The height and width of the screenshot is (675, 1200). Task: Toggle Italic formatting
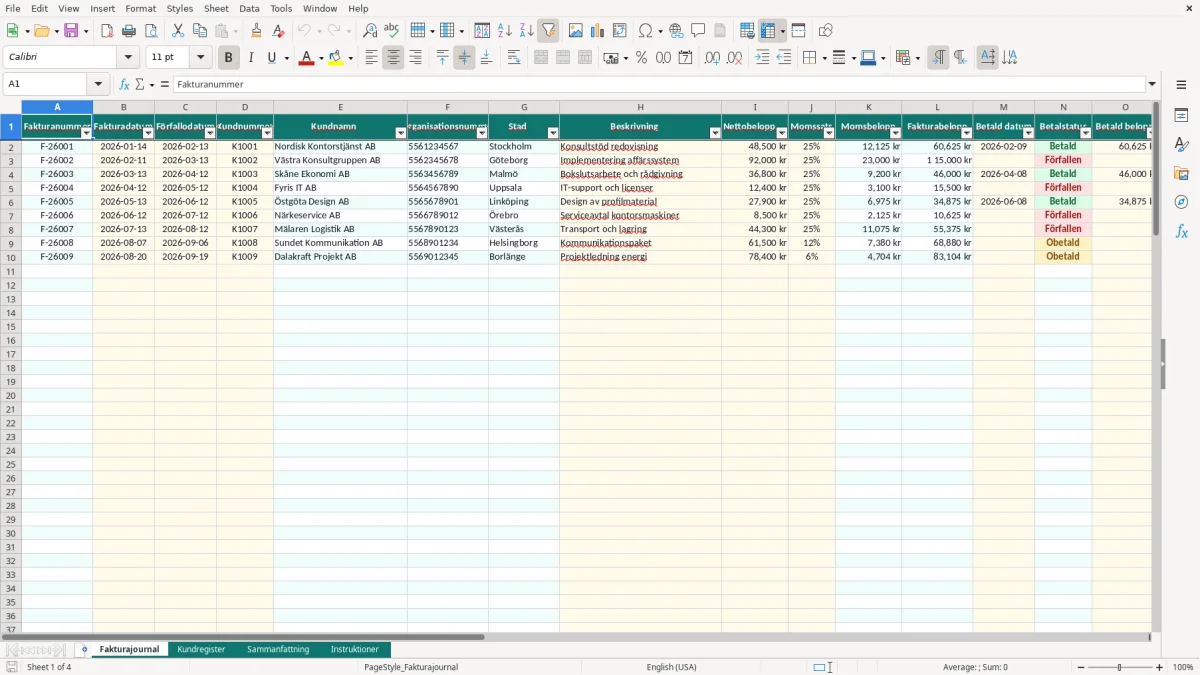[250, 58]
